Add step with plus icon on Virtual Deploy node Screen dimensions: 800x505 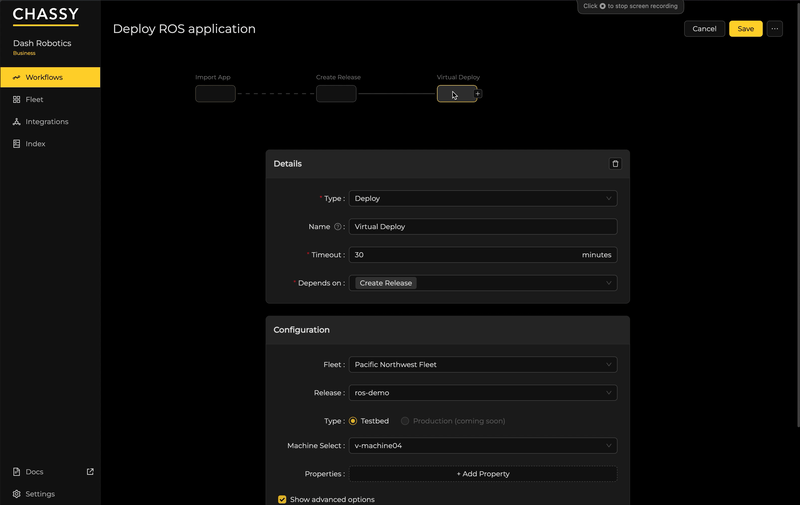478,94
